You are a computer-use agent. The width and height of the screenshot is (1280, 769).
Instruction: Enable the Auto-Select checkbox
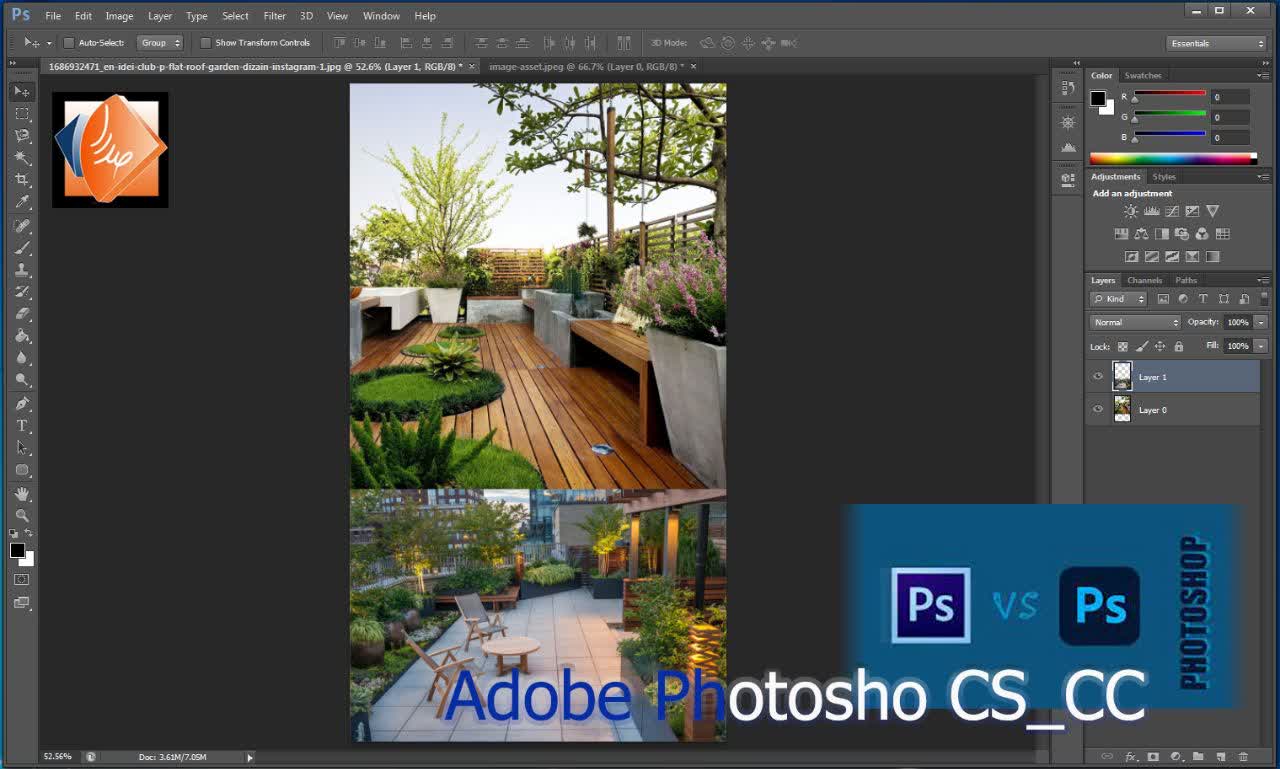[x=69, y=43]
